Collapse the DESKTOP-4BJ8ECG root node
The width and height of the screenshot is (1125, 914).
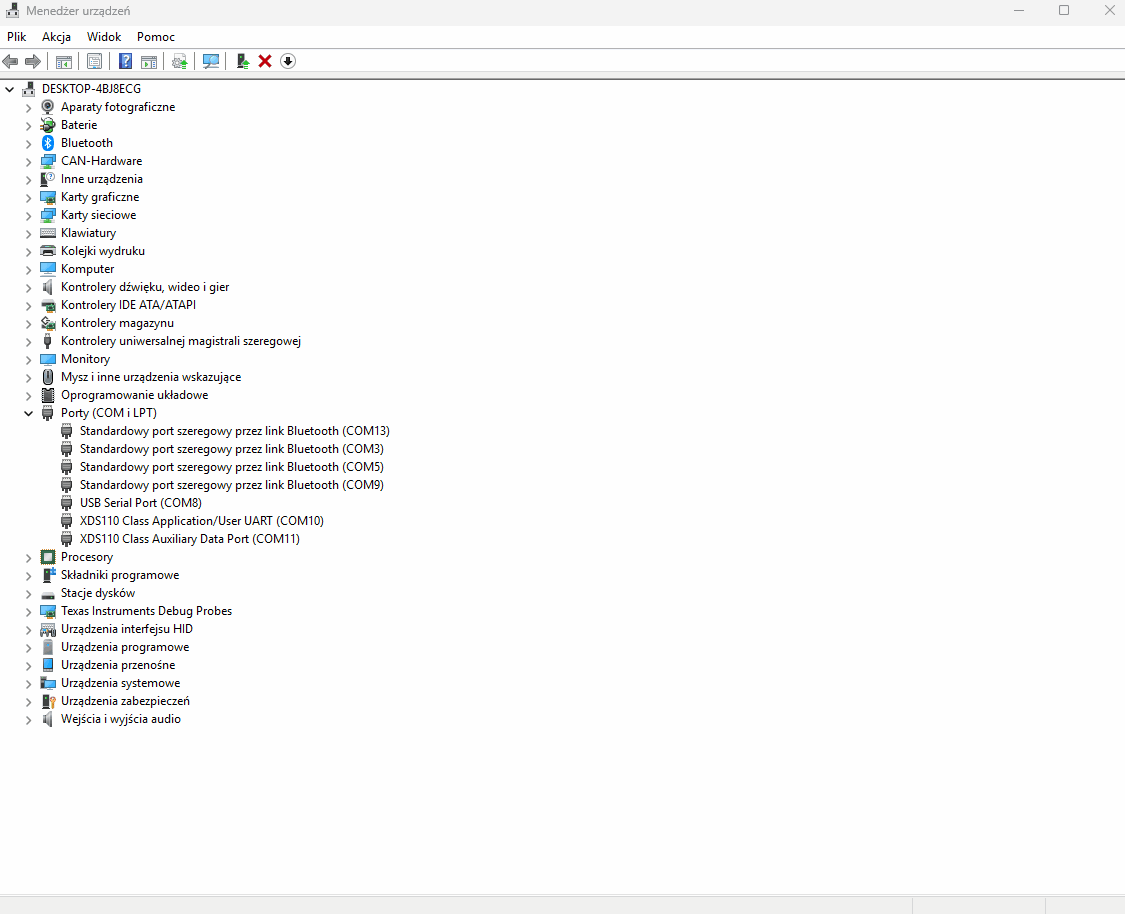click(9, 90)
